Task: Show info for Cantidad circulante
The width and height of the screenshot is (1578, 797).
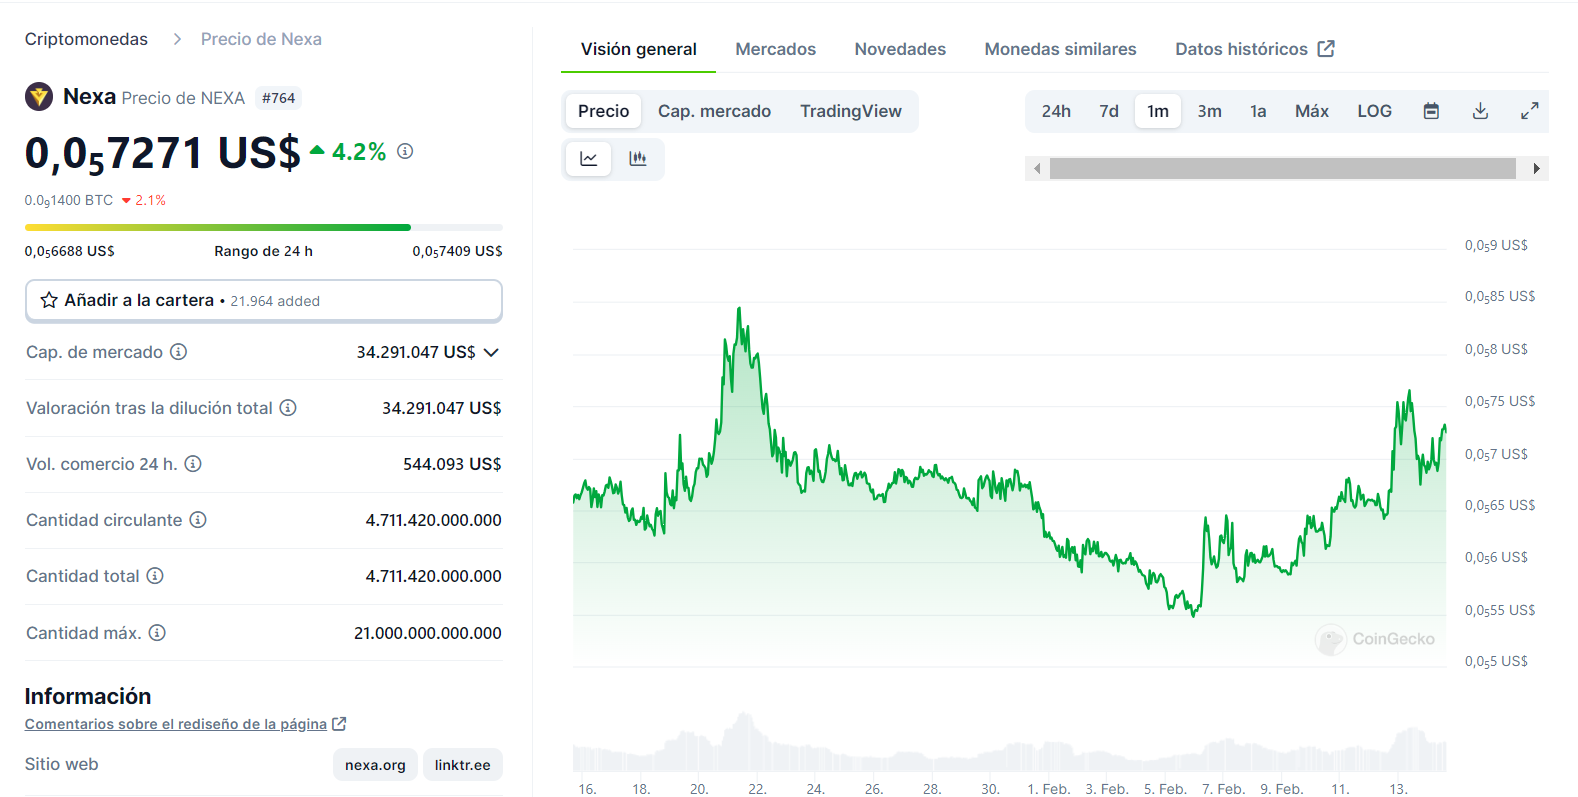Action: [x=198, y=520]
